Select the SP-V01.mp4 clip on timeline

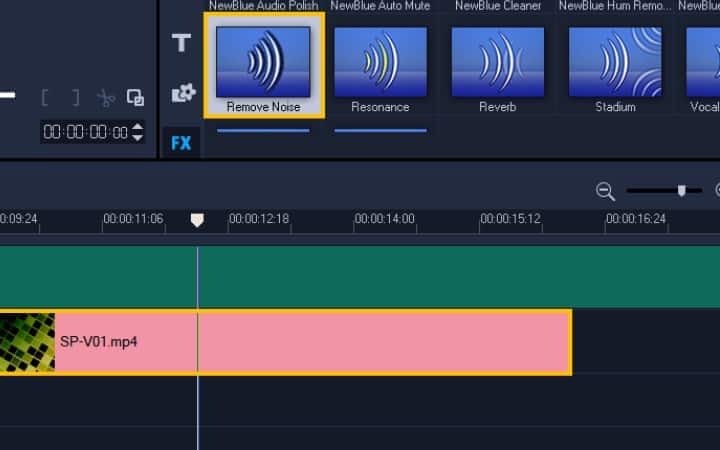click(300, 342)
